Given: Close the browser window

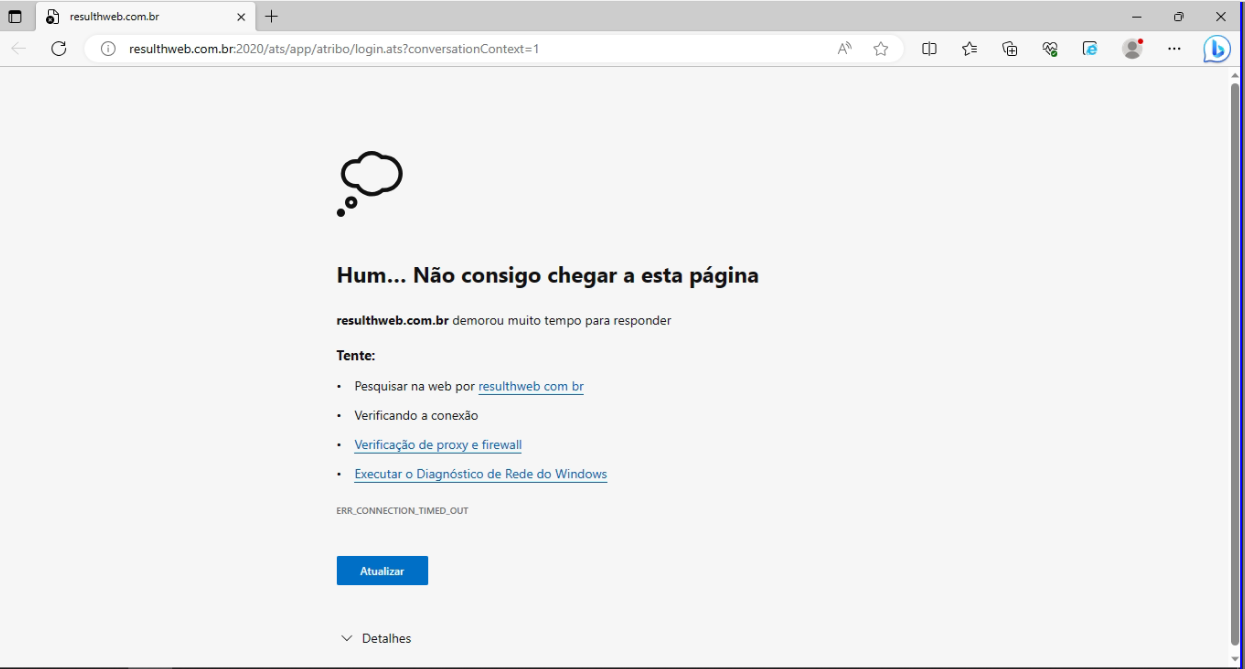Looking at the screenshot, I should point(1220,17).
